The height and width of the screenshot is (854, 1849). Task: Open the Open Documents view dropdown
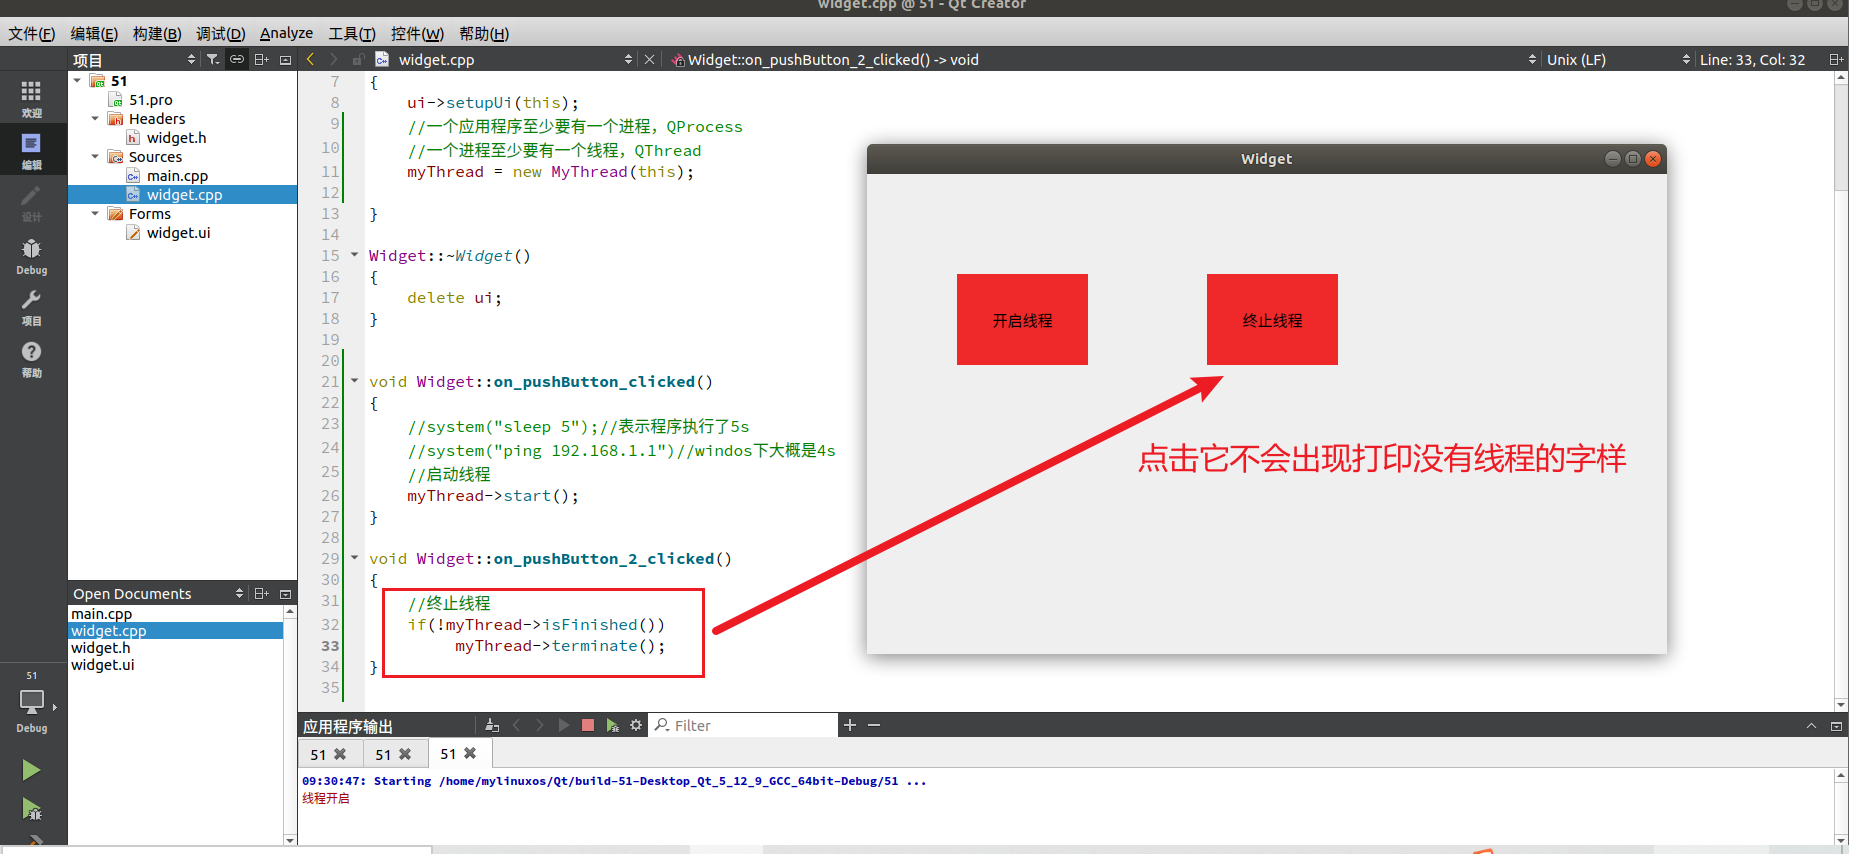click(x=158, y=594)
